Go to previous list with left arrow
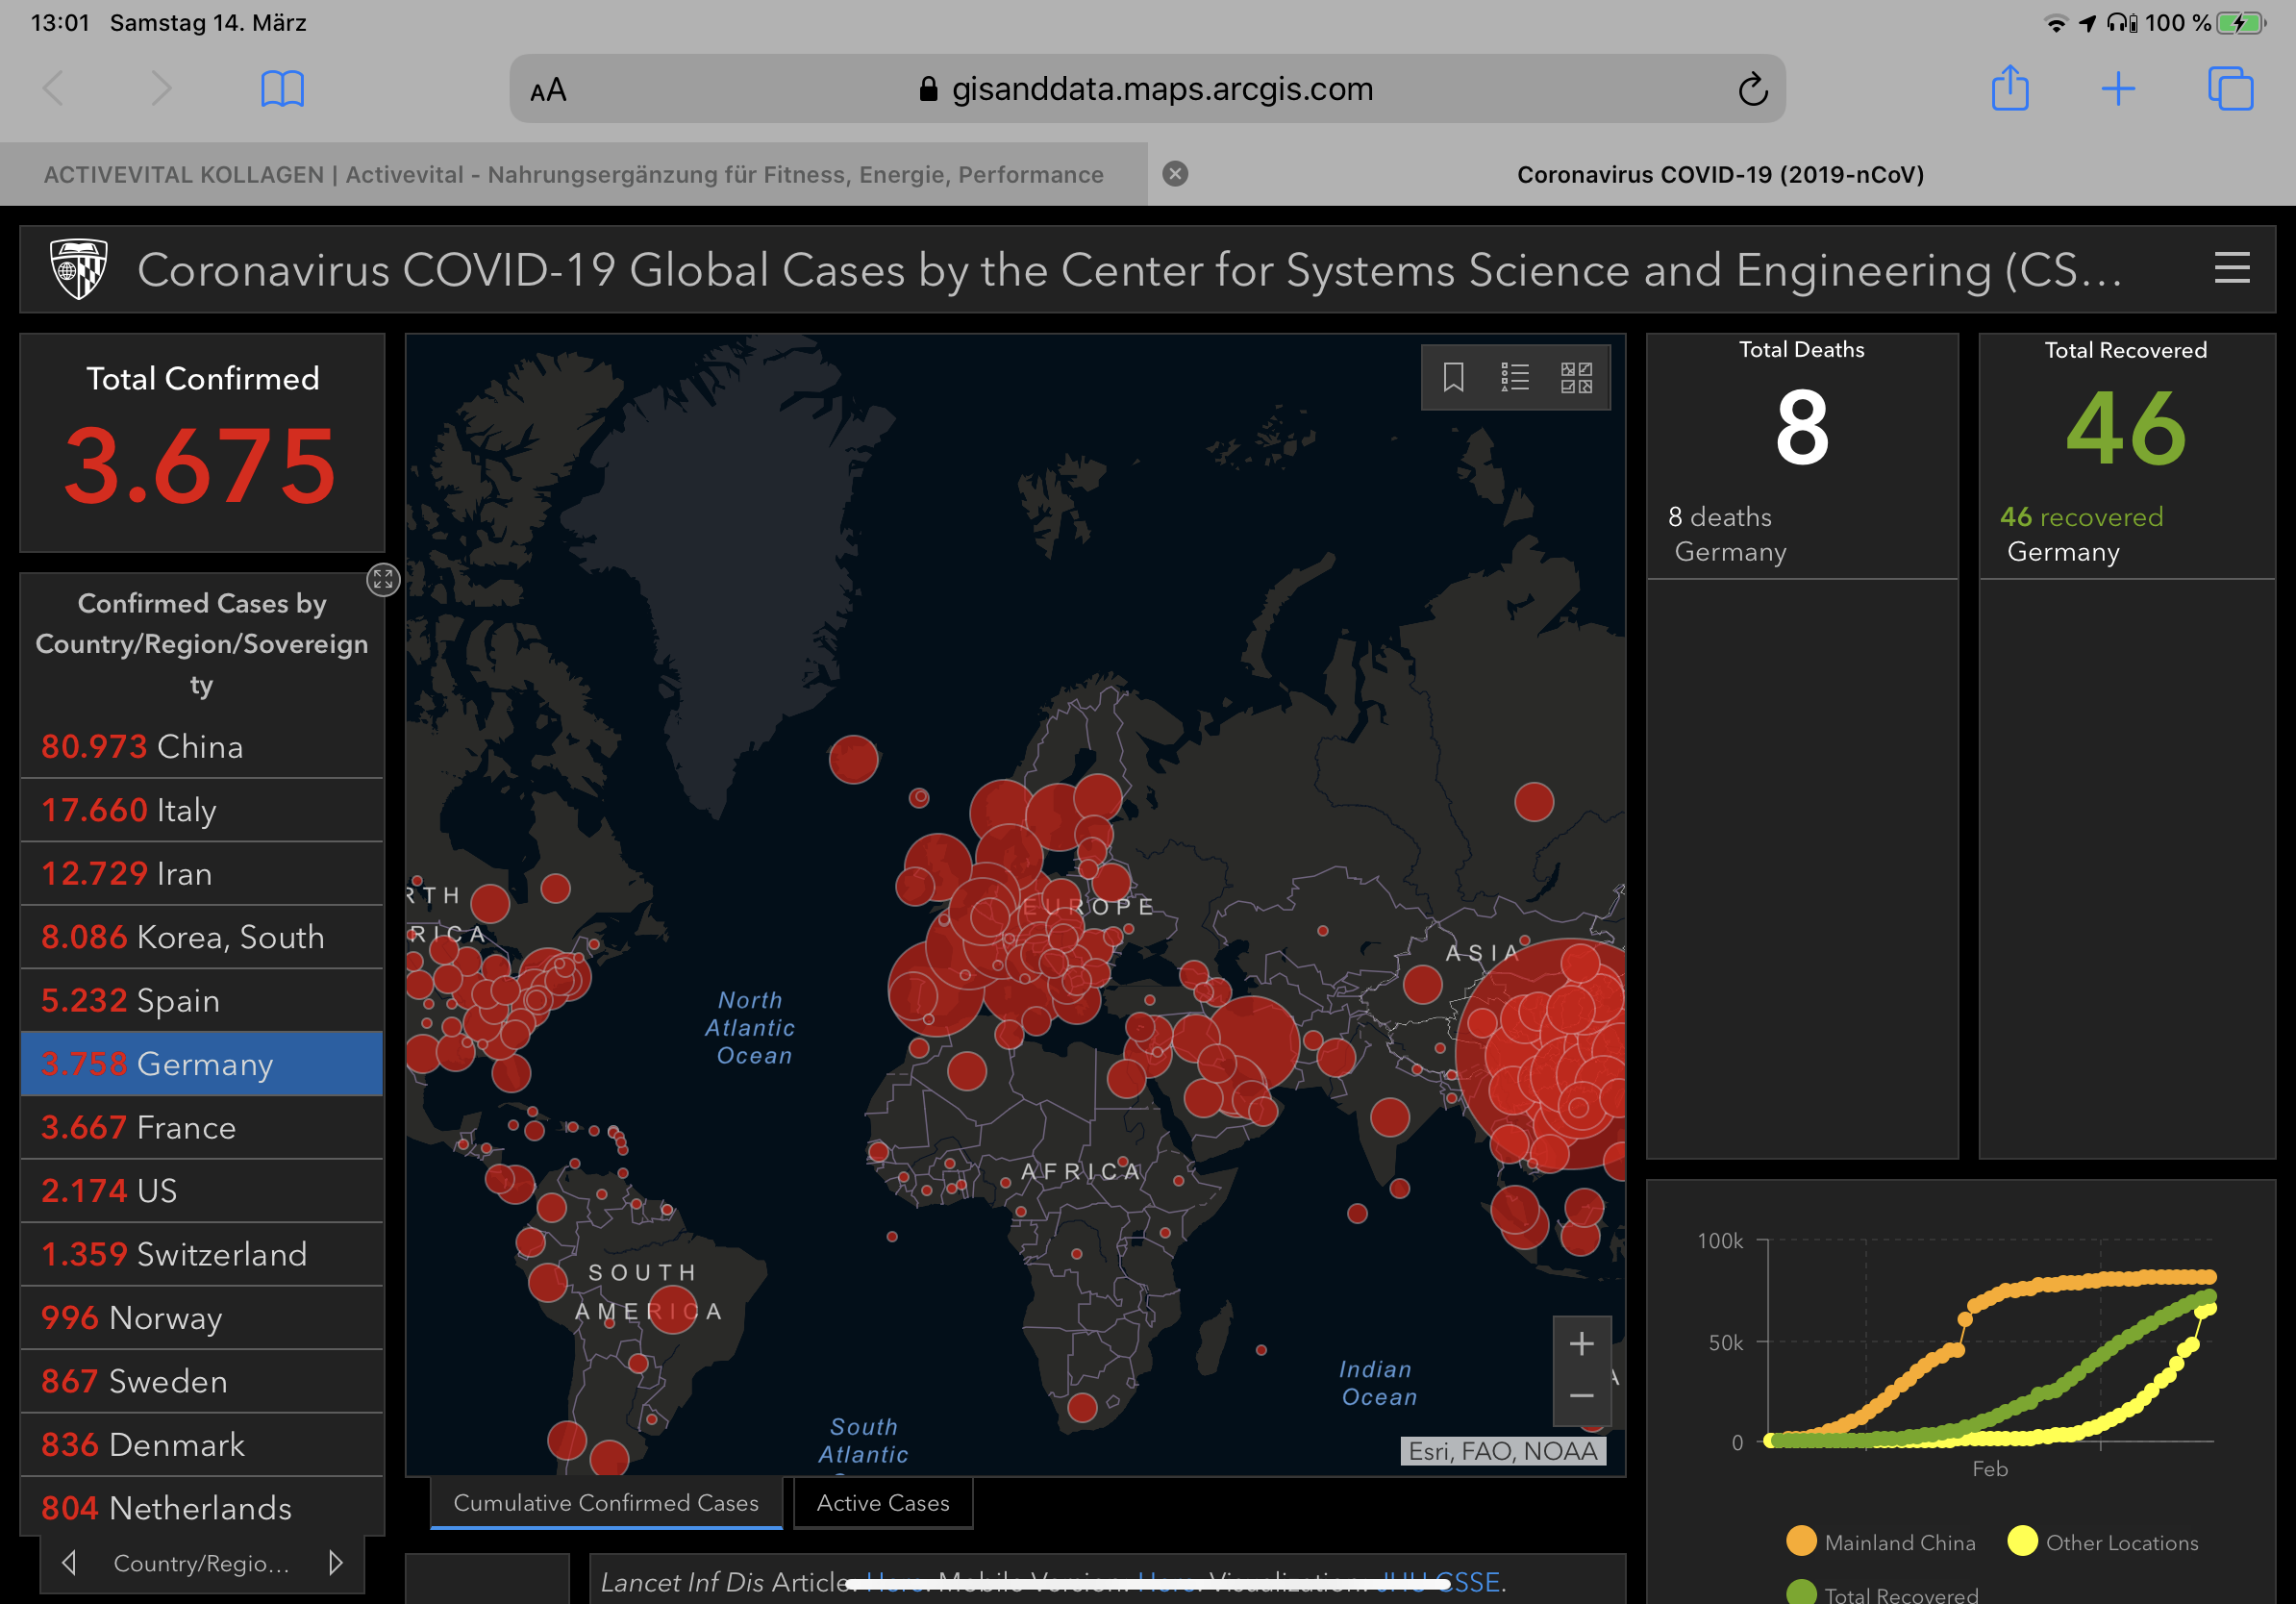This screenshot has width=2296, height=1604. tap(69, 1562)
